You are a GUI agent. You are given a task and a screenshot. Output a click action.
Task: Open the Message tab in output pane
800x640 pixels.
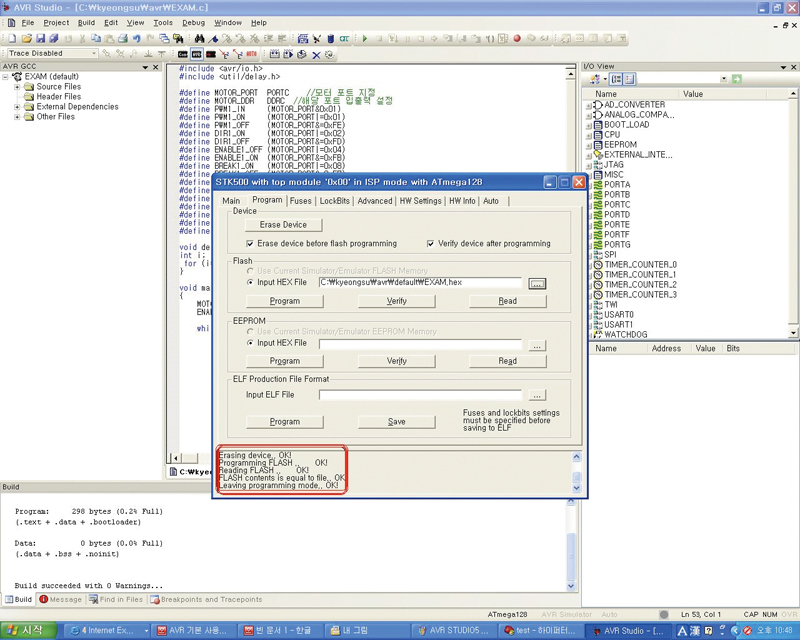[61, 599]
